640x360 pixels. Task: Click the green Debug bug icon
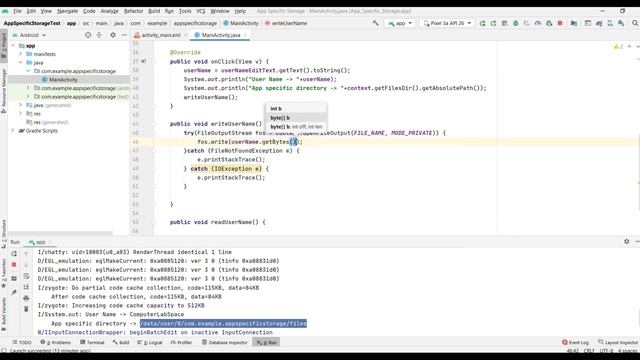click(x=516, y=23)
